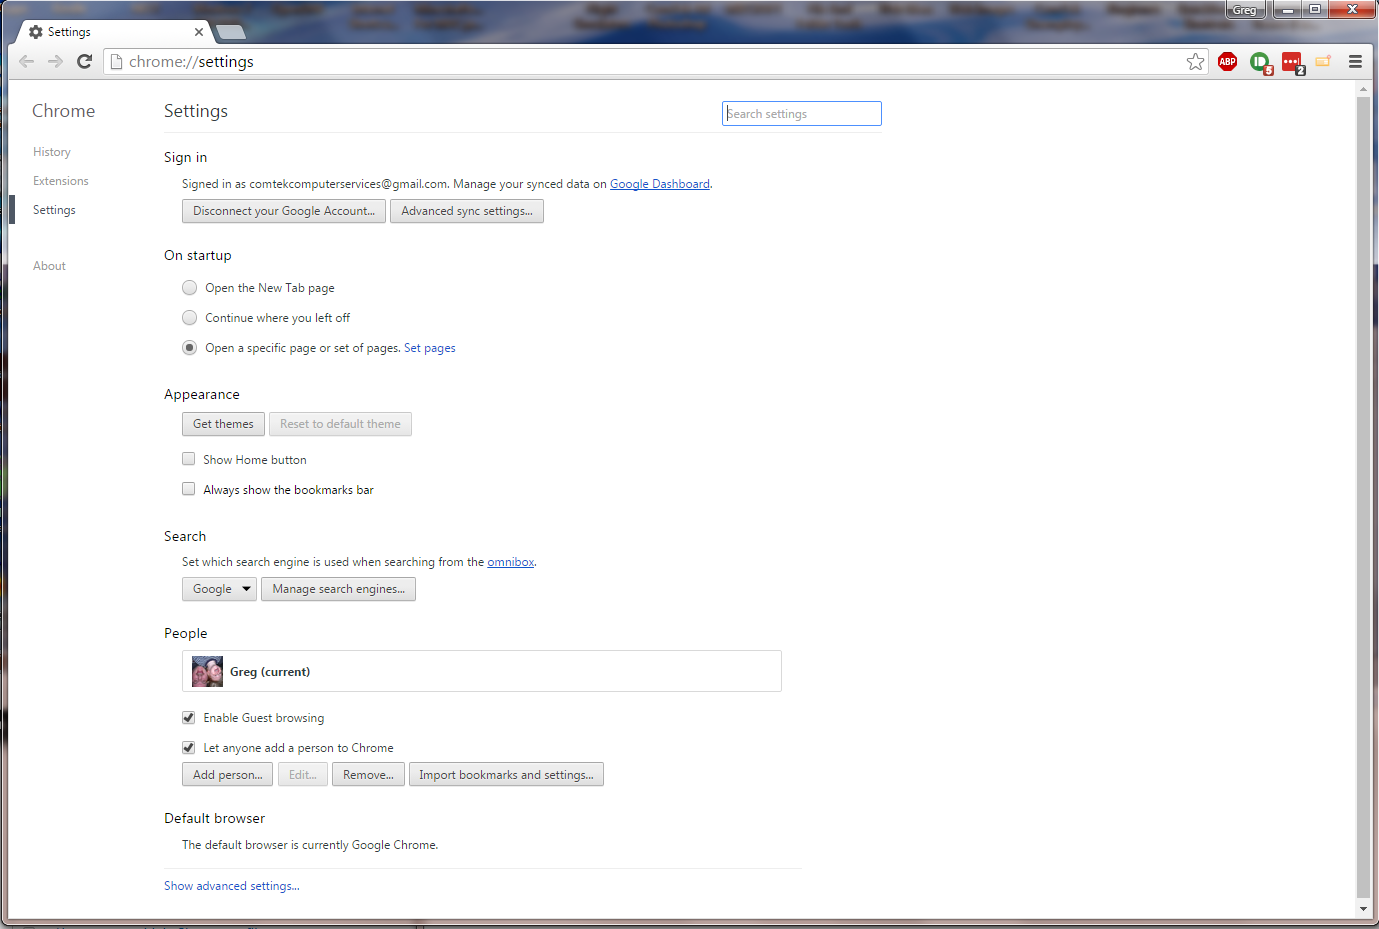Click the Add person button

(227, 775)
